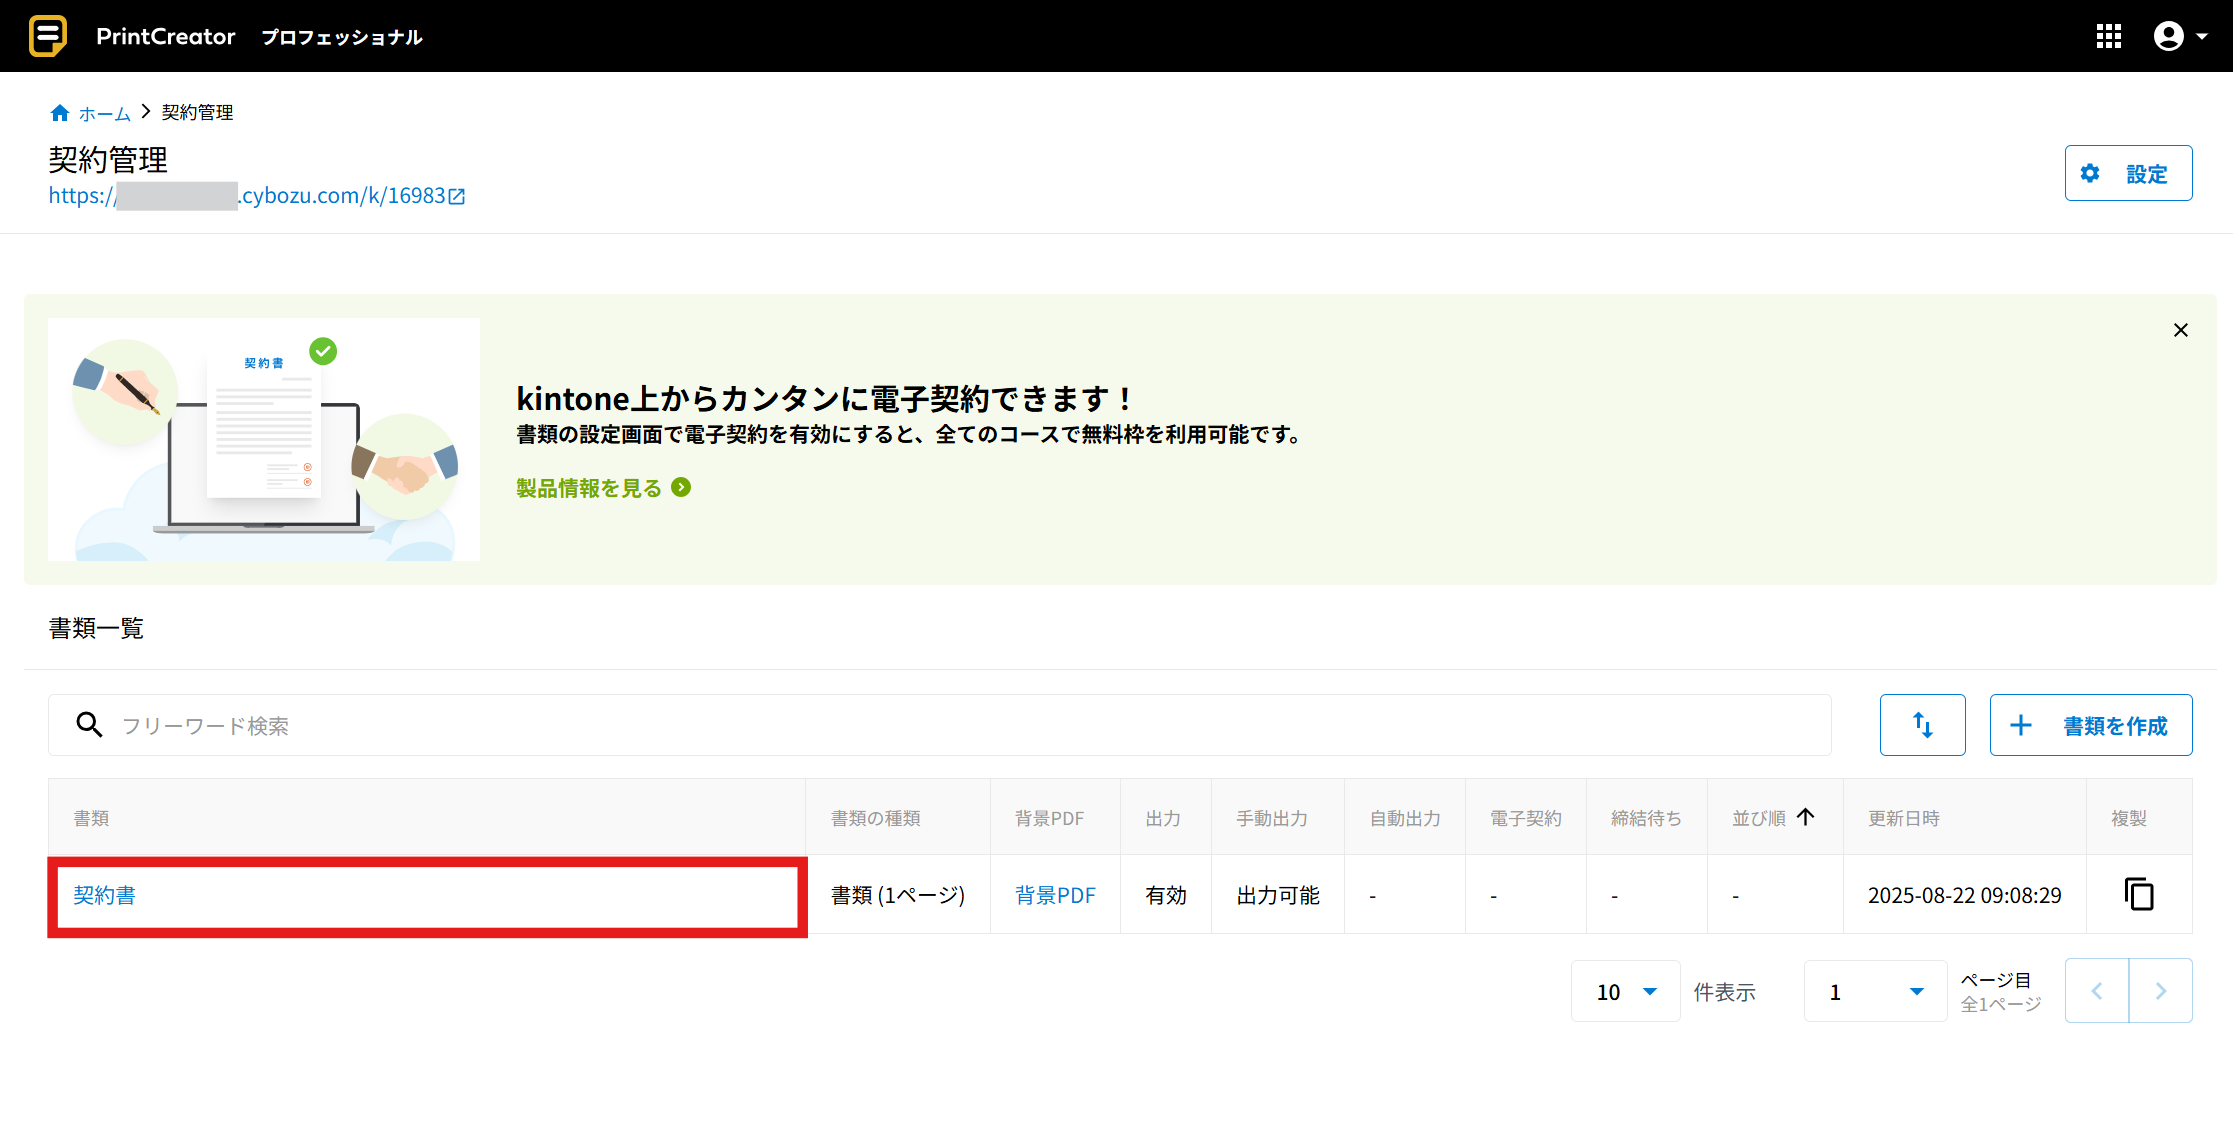Focus the フリーワード検索 field

pos(940,725)
